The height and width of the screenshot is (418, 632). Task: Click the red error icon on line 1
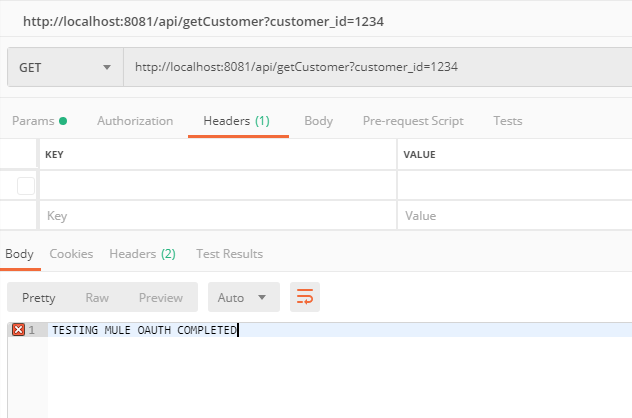coord(18,330)
